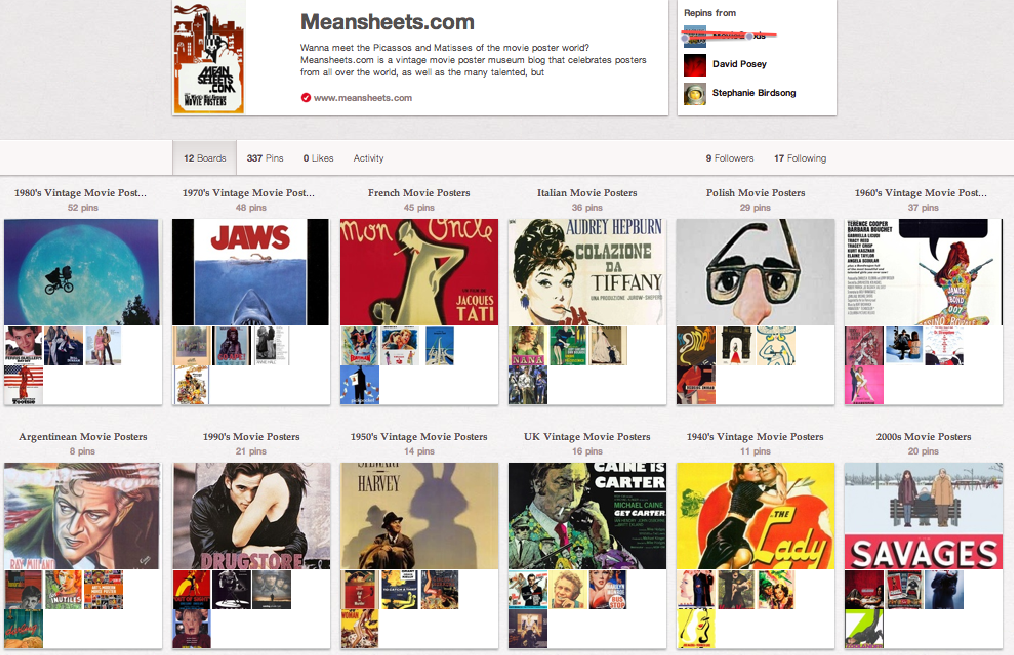This screenshot has height=655, width=1014.
Task: Switch to the 337 Pins tab
Action: [x=264, y=158]
